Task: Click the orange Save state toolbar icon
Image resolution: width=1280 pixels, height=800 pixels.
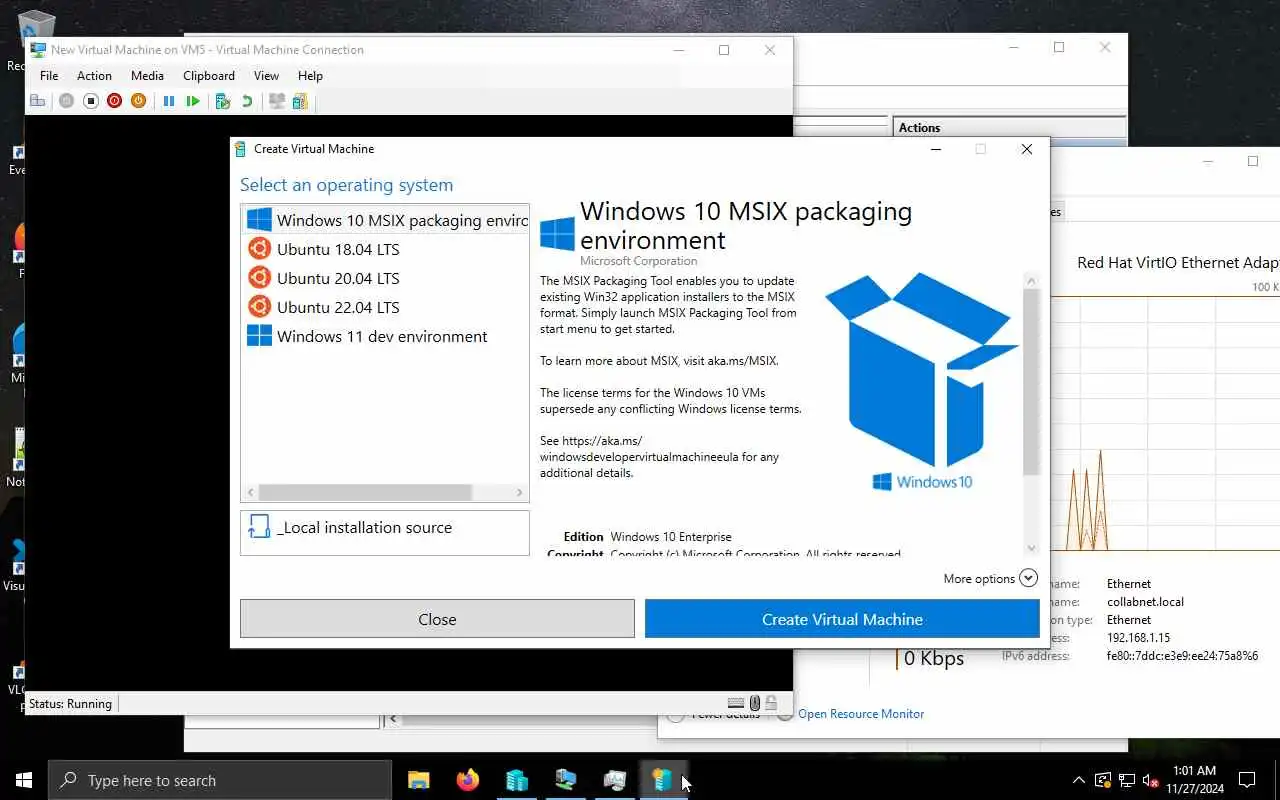Action: click(x=138, y=101)
